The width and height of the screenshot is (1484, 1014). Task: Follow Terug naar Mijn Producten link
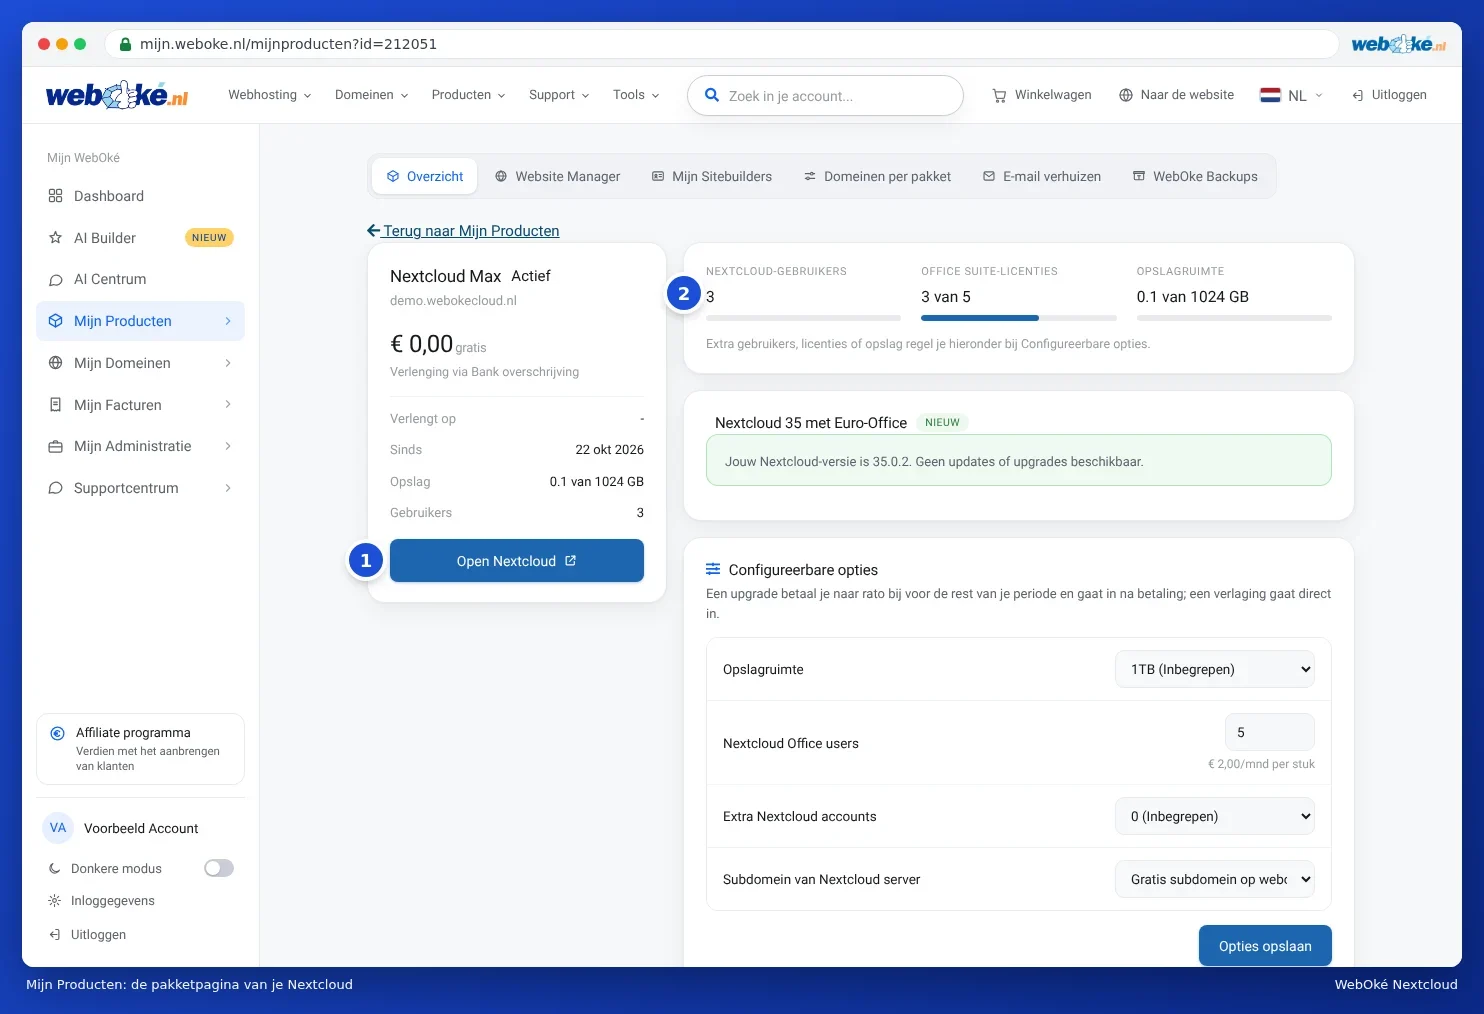[463, 231]
